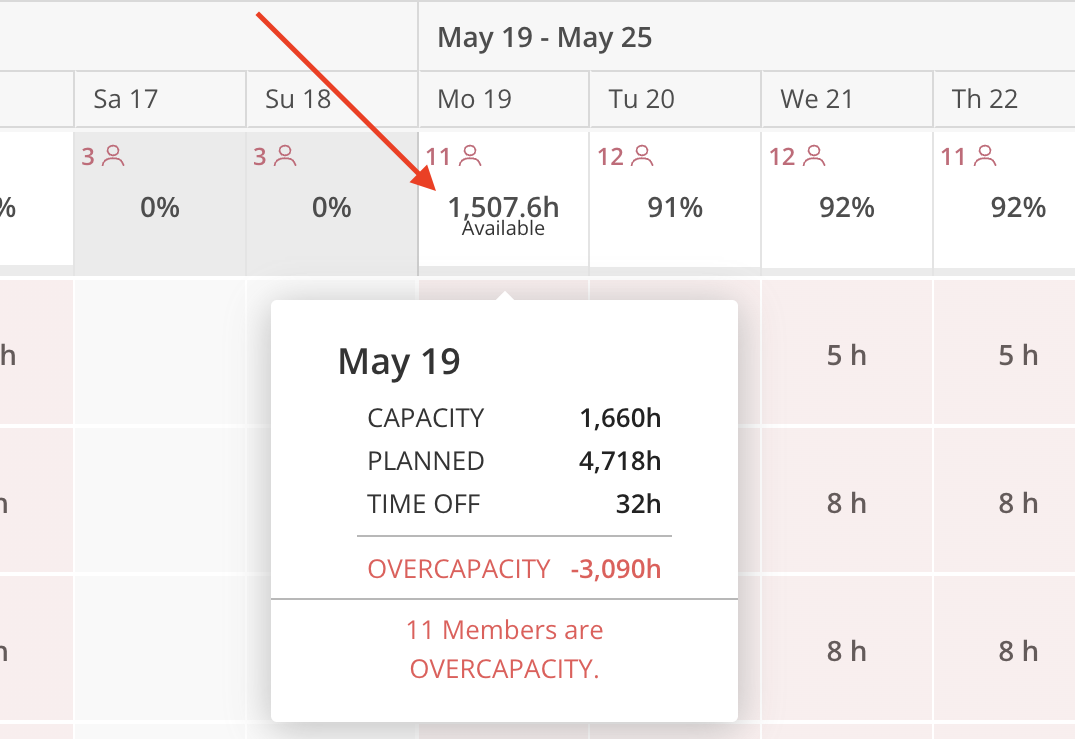Select the Th 22 column header
Viewport: 1075px width, 739px height.
(x=1004, y=99)
